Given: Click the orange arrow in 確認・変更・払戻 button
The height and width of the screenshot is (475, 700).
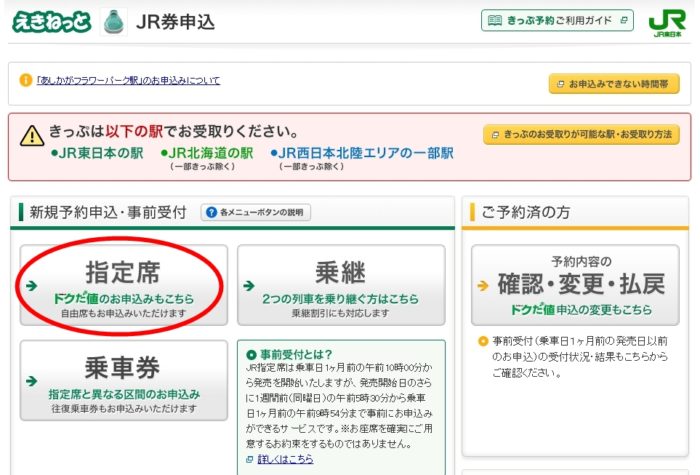Looking at the screenshot, I should [483, 286].
